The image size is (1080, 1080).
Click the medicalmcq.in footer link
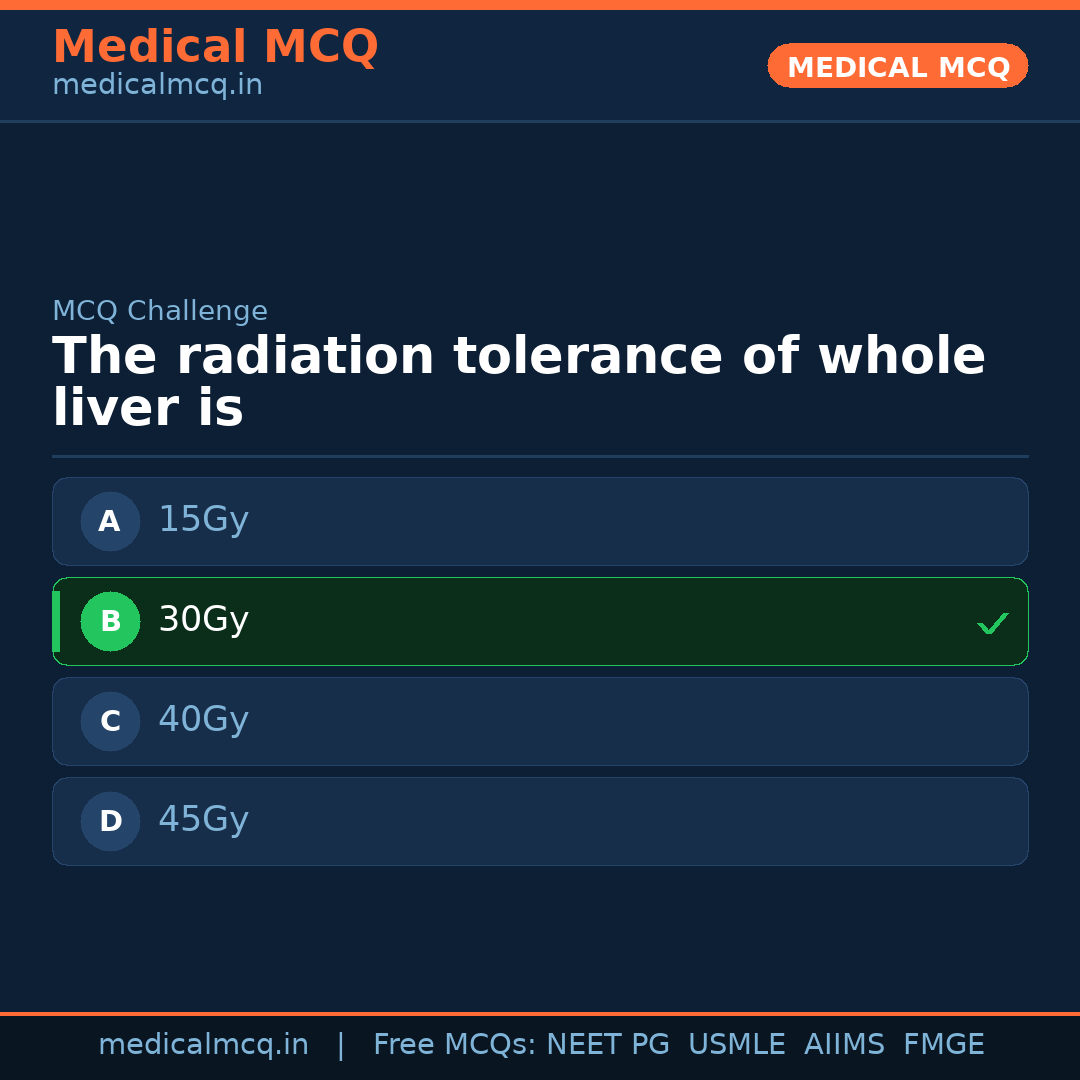(203, 1044)
